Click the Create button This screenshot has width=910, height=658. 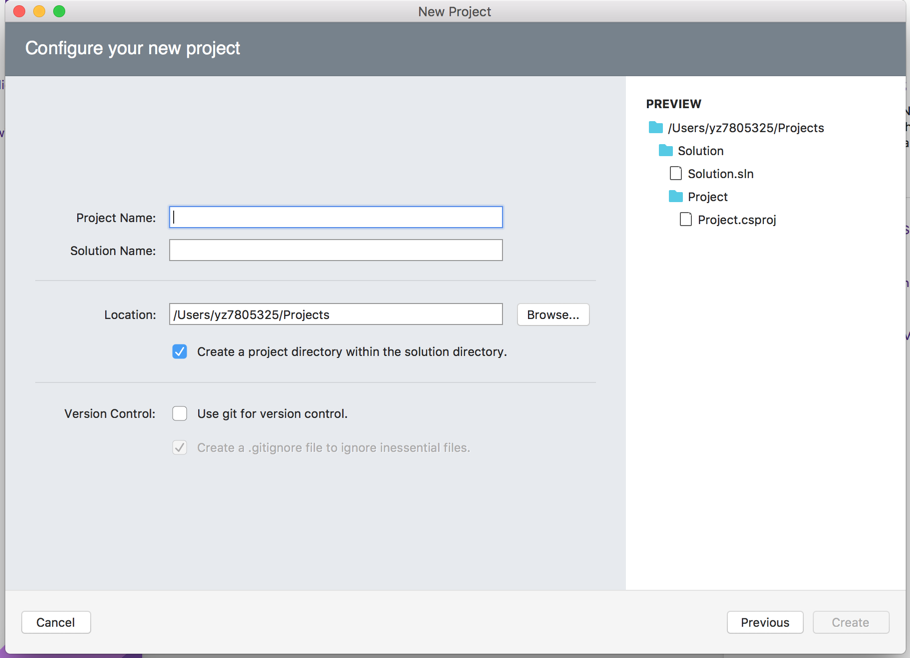851,623
